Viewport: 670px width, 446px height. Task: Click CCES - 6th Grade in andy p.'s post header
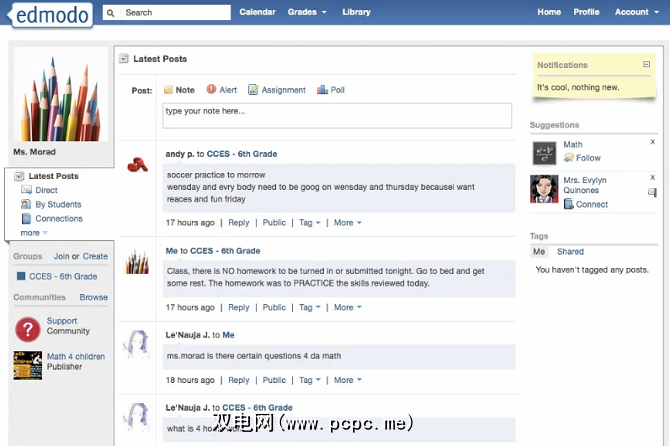pyautogui.click(x=242, y=154)
